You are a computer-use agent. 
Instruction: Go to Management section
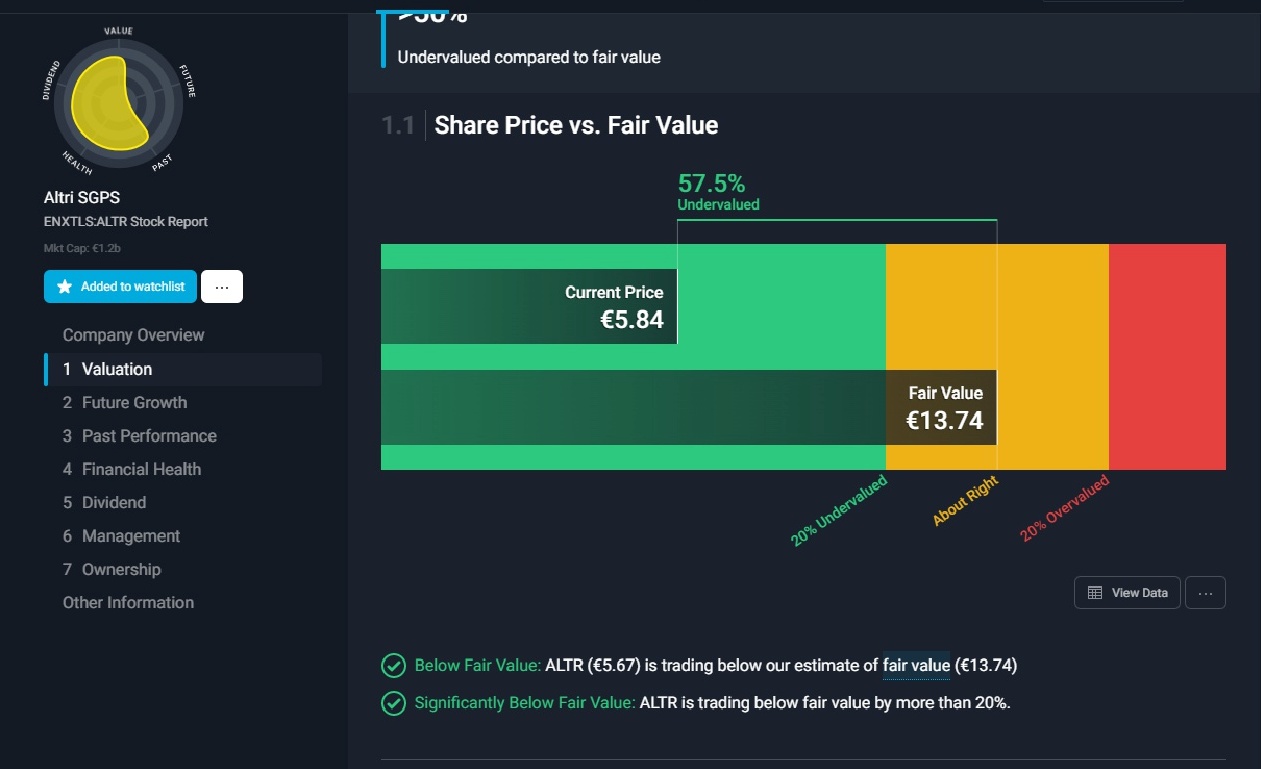[x=131, y=536]
